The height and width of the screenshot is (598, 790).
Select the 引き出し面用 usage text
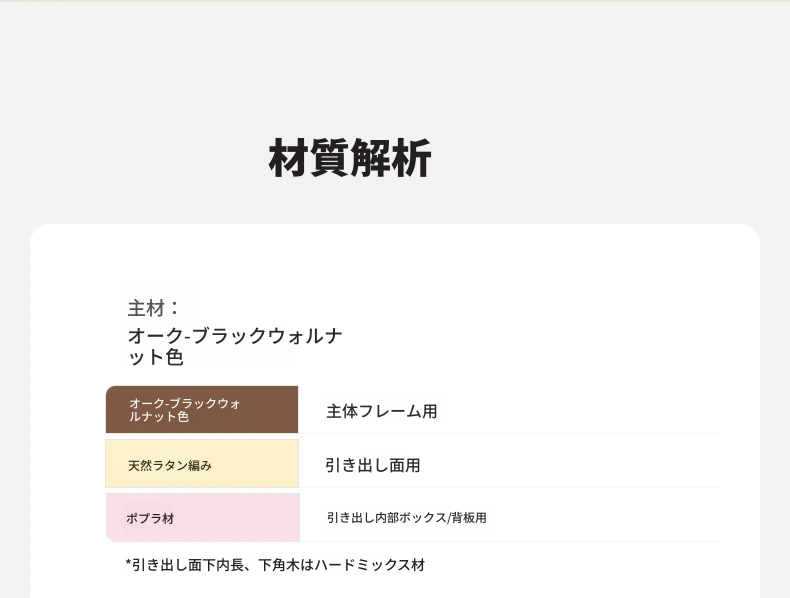[x=372, y=465]
